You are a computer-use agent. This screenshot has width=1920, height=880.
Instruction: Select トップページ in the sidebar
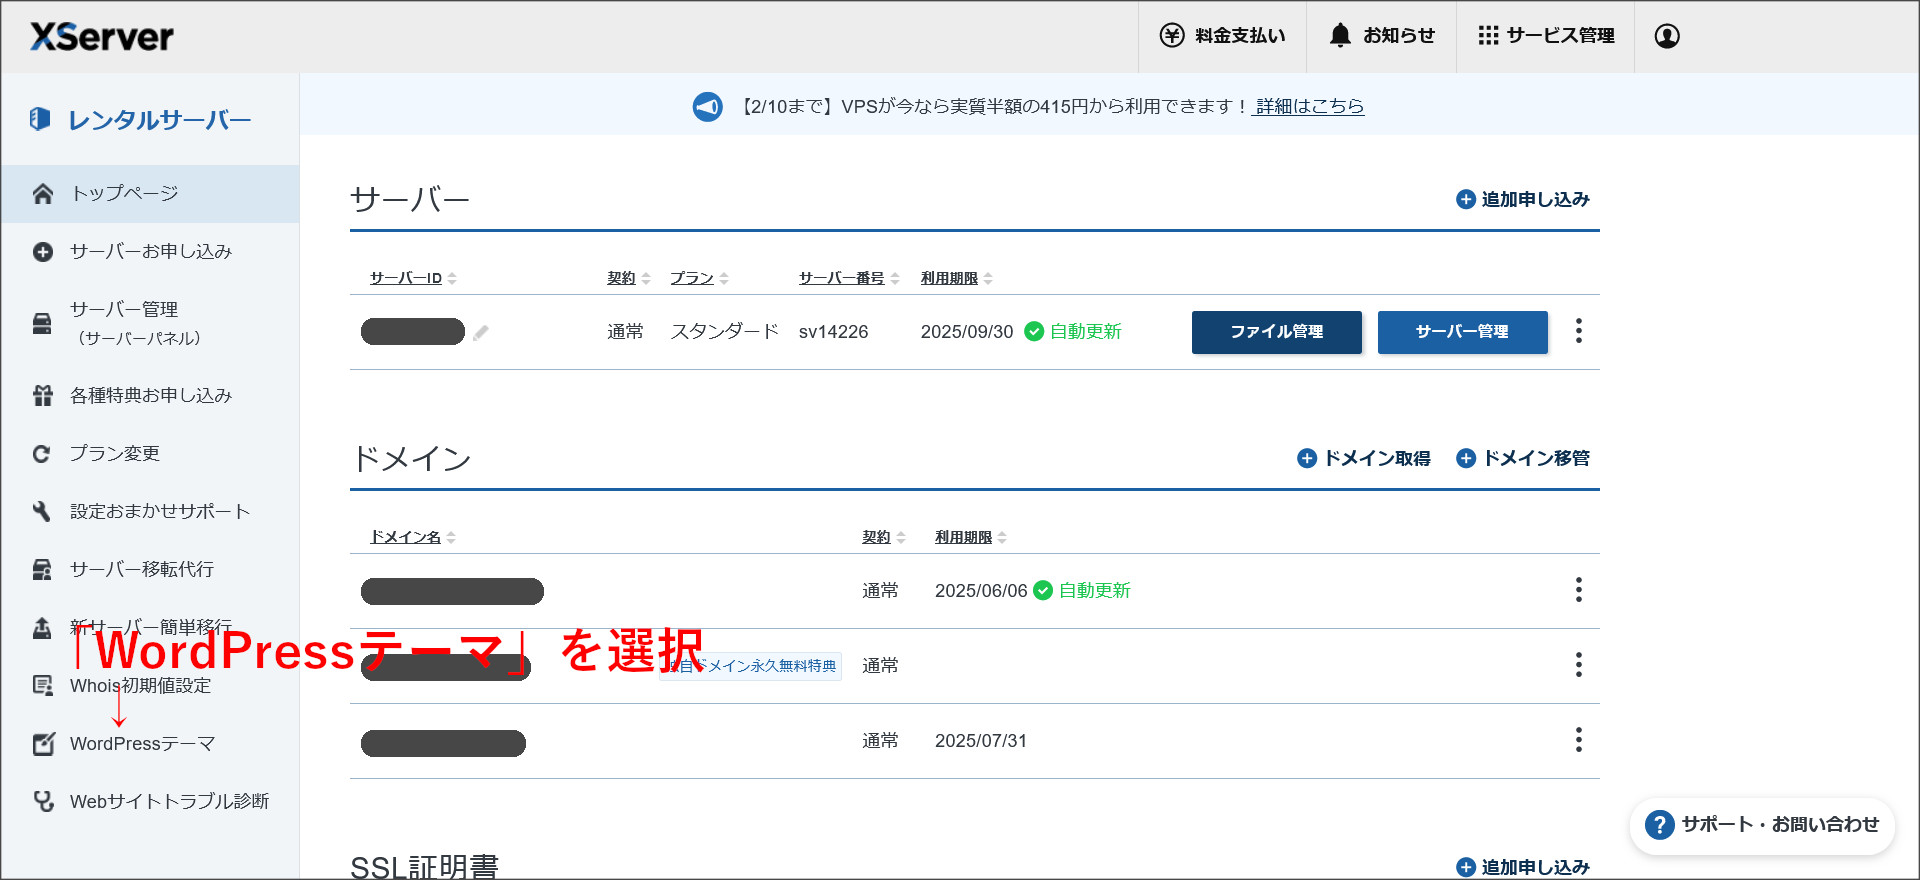pyautogui.click(x=150, y=194)
